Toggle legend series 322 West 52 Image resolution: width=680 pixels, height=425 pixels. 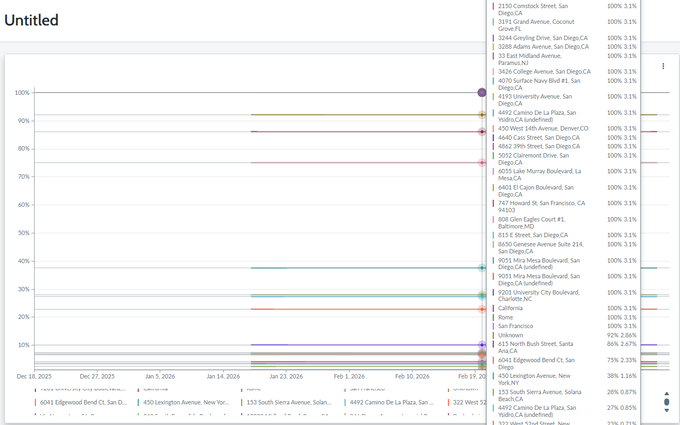[467, 402]
